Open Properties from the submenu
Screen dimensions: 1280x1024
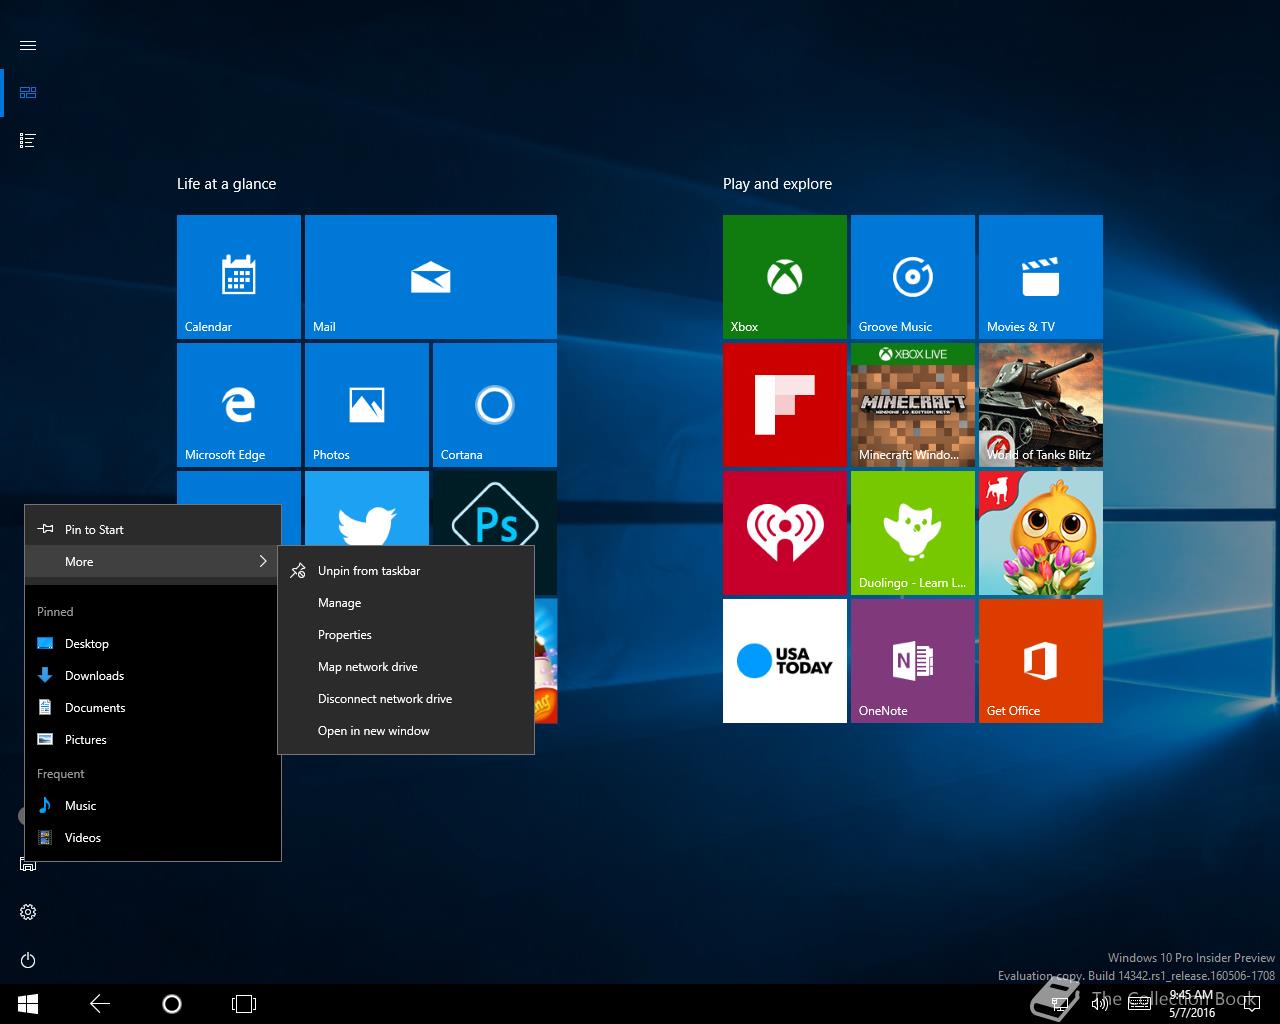click(x=406, y=635)
